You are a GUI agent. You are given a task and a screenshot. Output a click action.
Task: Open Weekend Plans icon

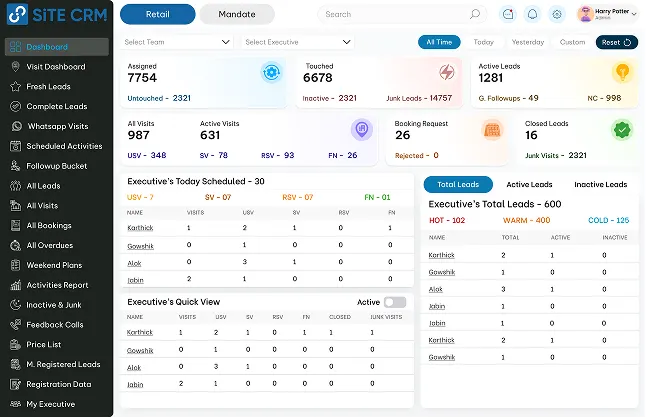pos(15,265)
